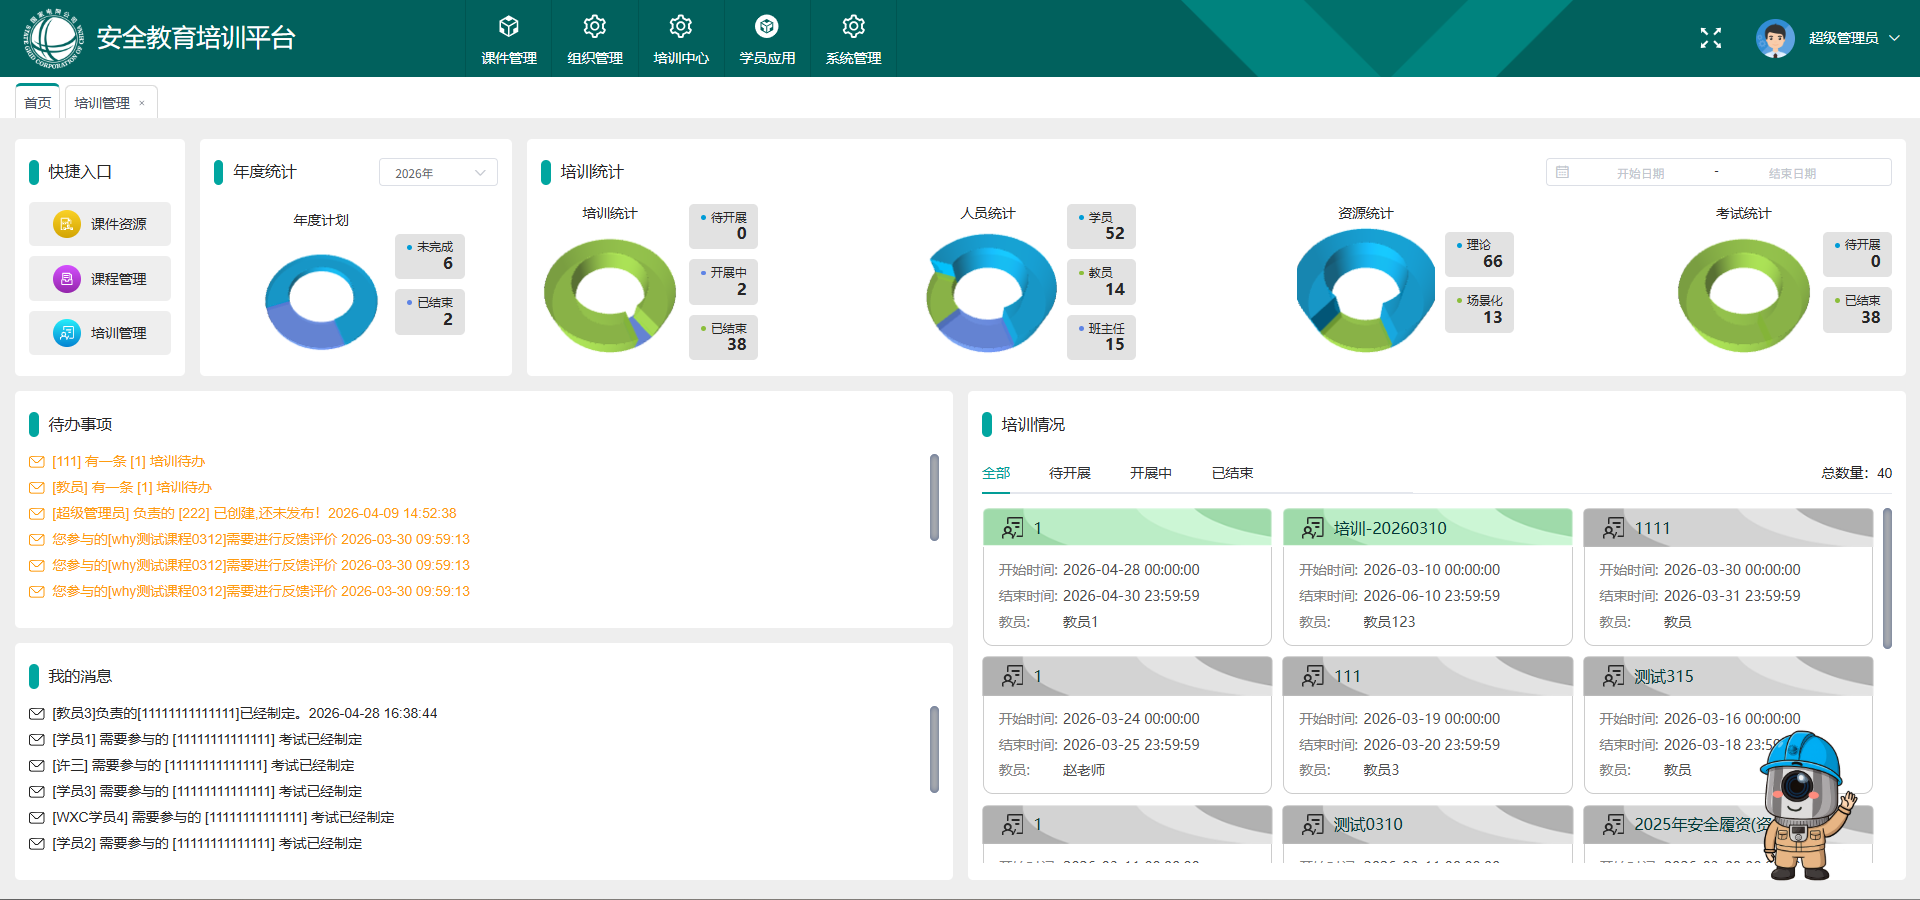
Task: Open the 培训-20260310 training card
Action: (x=1427, y=577)
